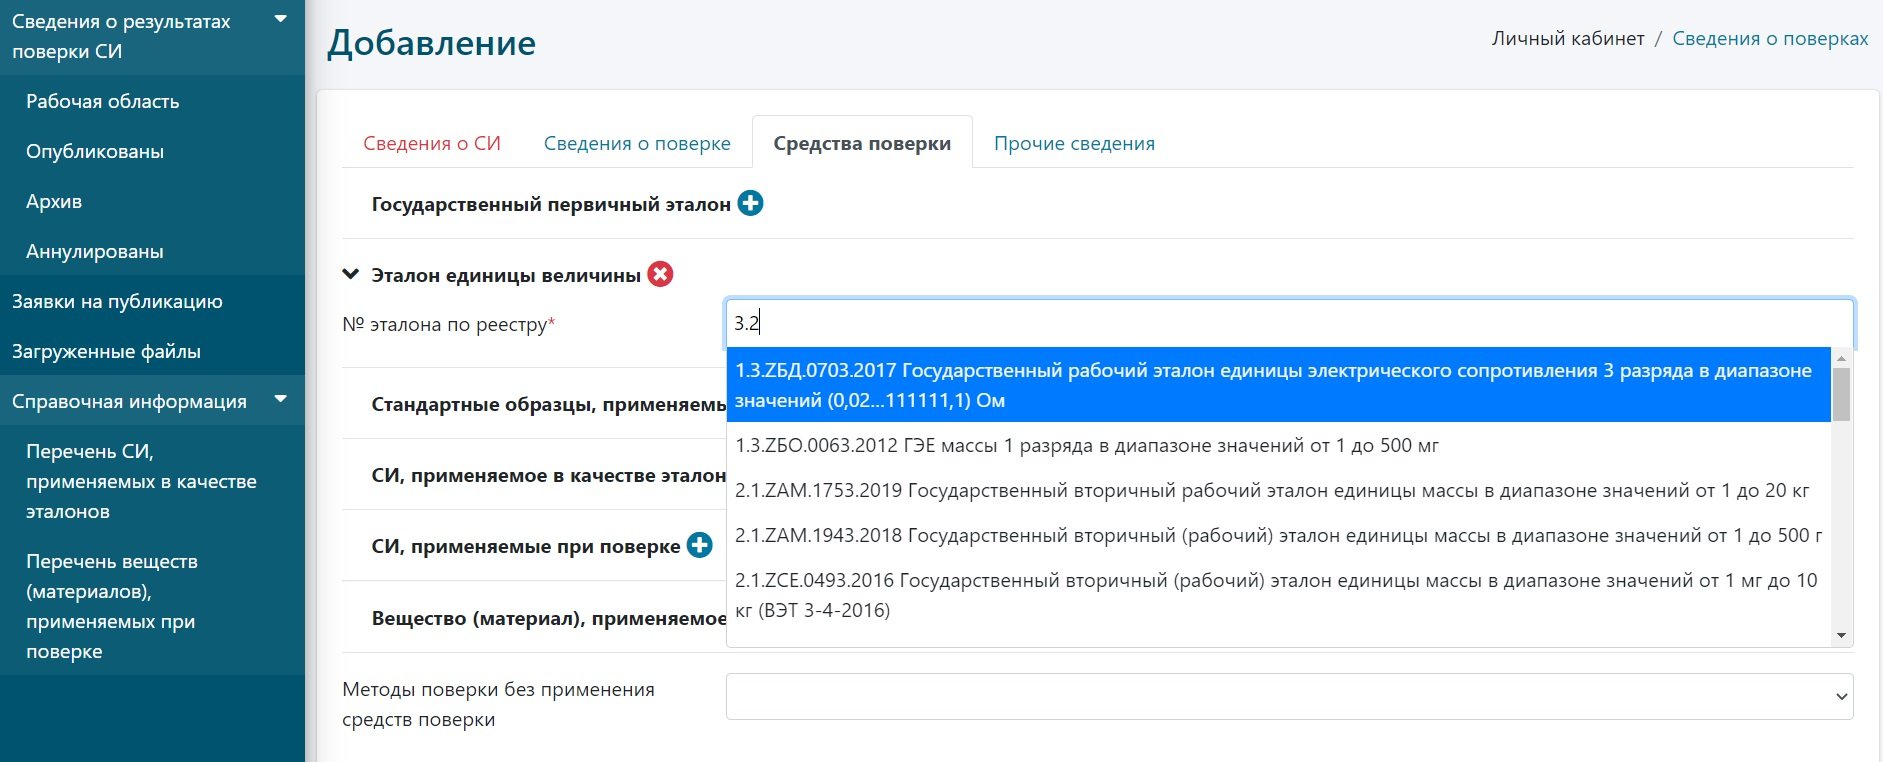Go to the Прочие сведения tab
Screen dimensions: 1883x762
click(1074, 143)
